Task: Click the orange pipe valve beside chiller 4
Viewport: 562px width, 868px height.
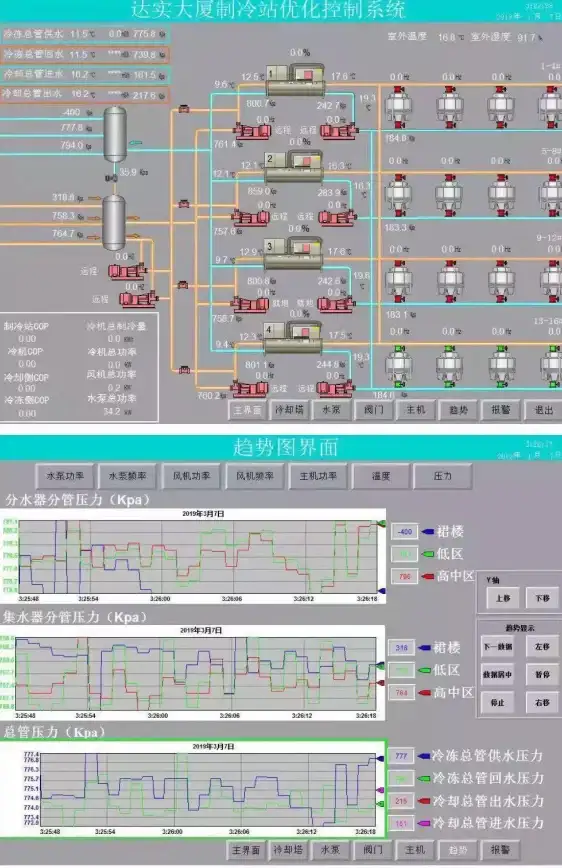Action: pos(184,369)
